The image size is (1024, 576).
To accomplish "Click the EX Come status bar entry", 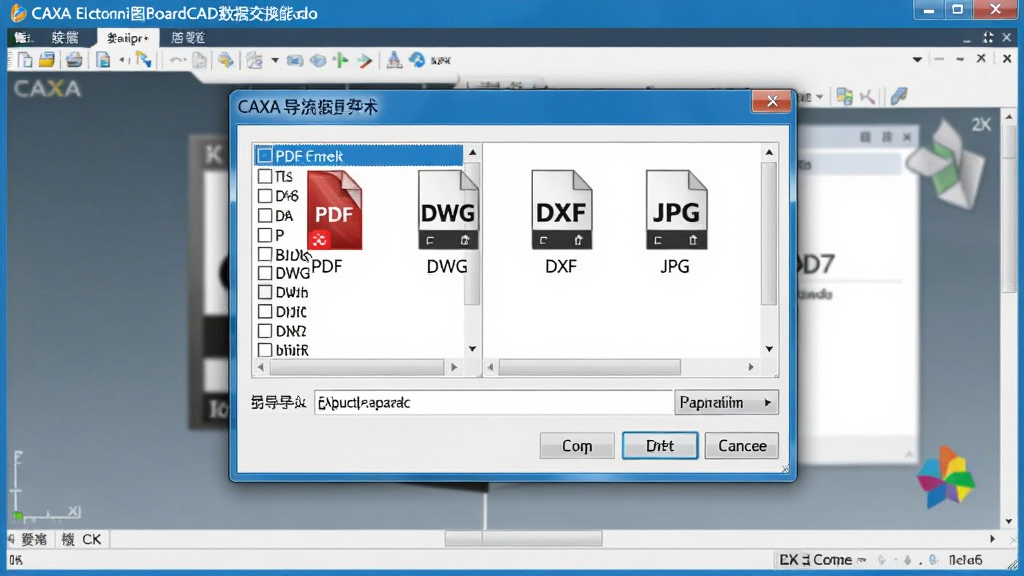I will 816,560.
